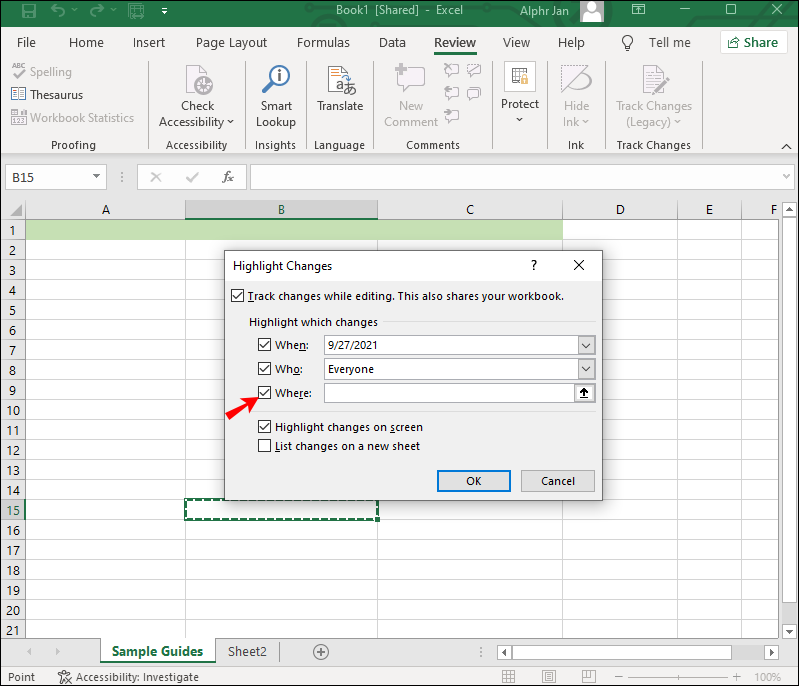Expand the When date dropdown
799x686 pixels.
pyautogui.click(x=586, y=345)
